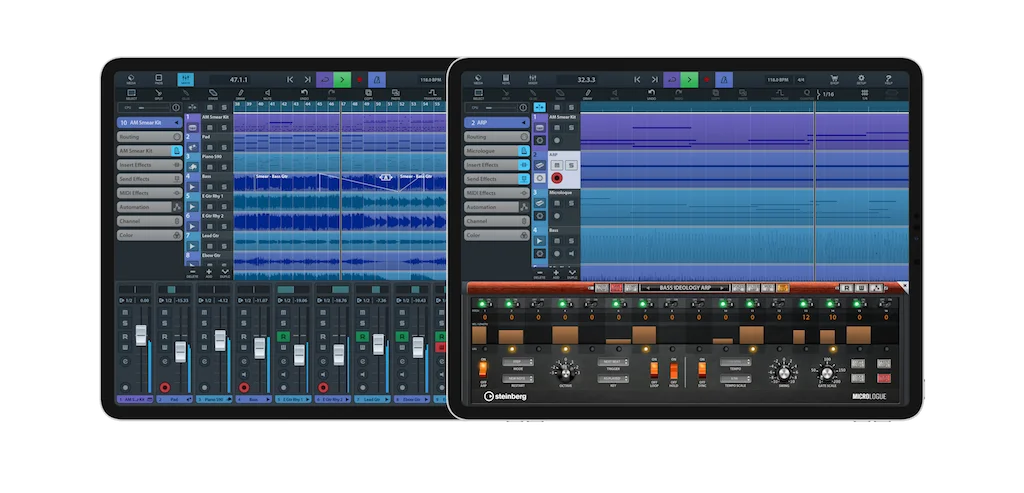Click Paste tool on left iPad
Viewport: 1024px width, 493px height.
pos(396,95)
